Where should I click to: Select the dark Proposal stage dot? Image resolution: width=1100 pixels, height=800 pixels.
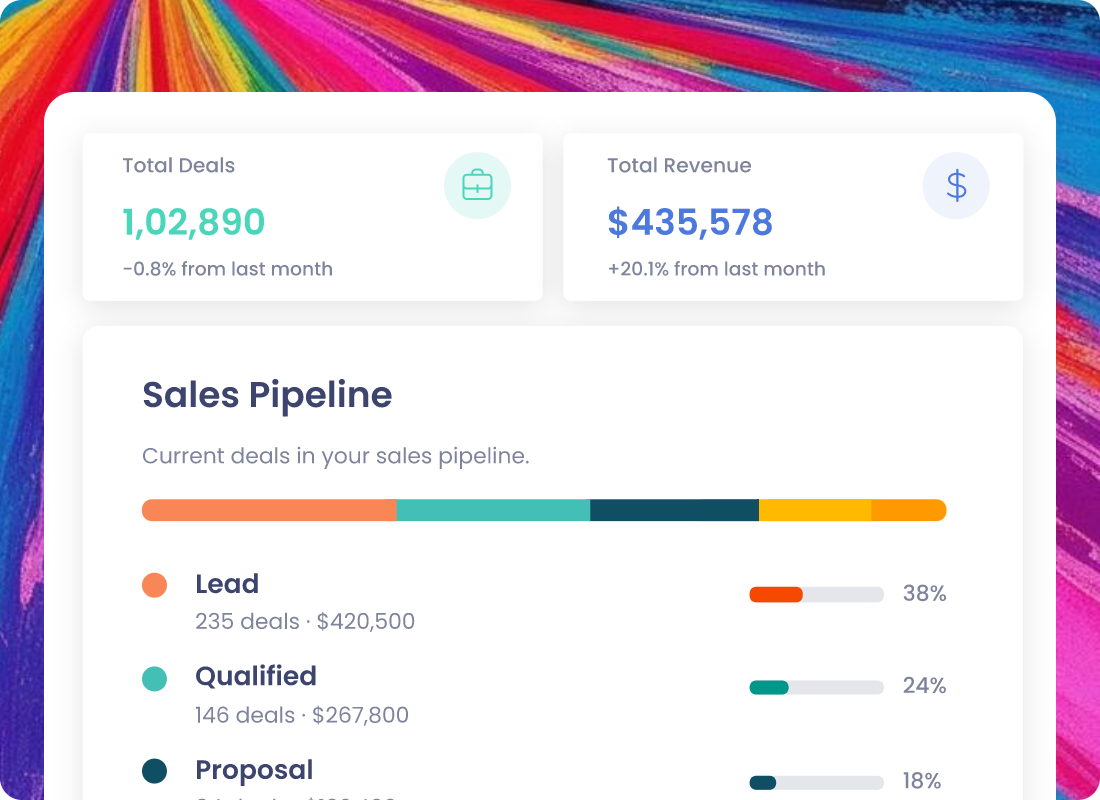[x=154, y=771]
